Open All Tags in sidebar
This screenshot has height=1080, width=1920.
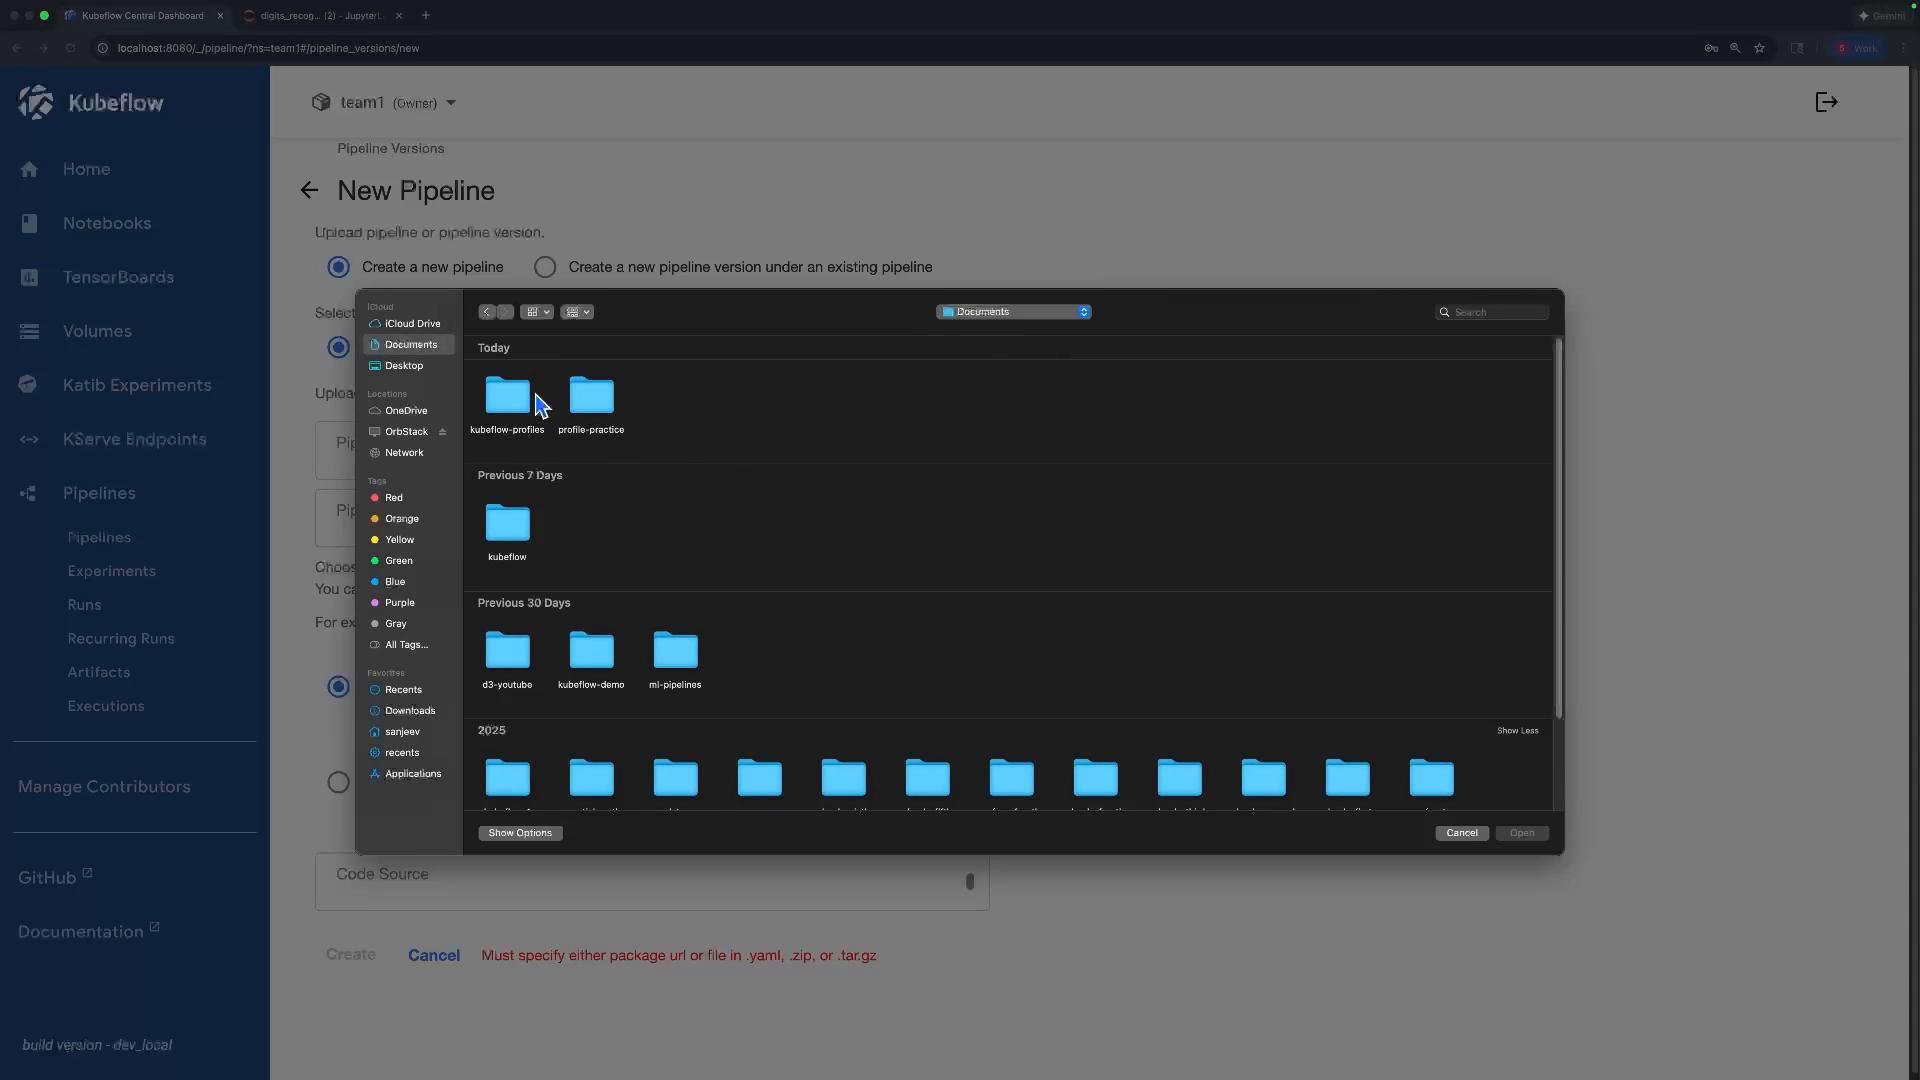click(x=408, y=645)
